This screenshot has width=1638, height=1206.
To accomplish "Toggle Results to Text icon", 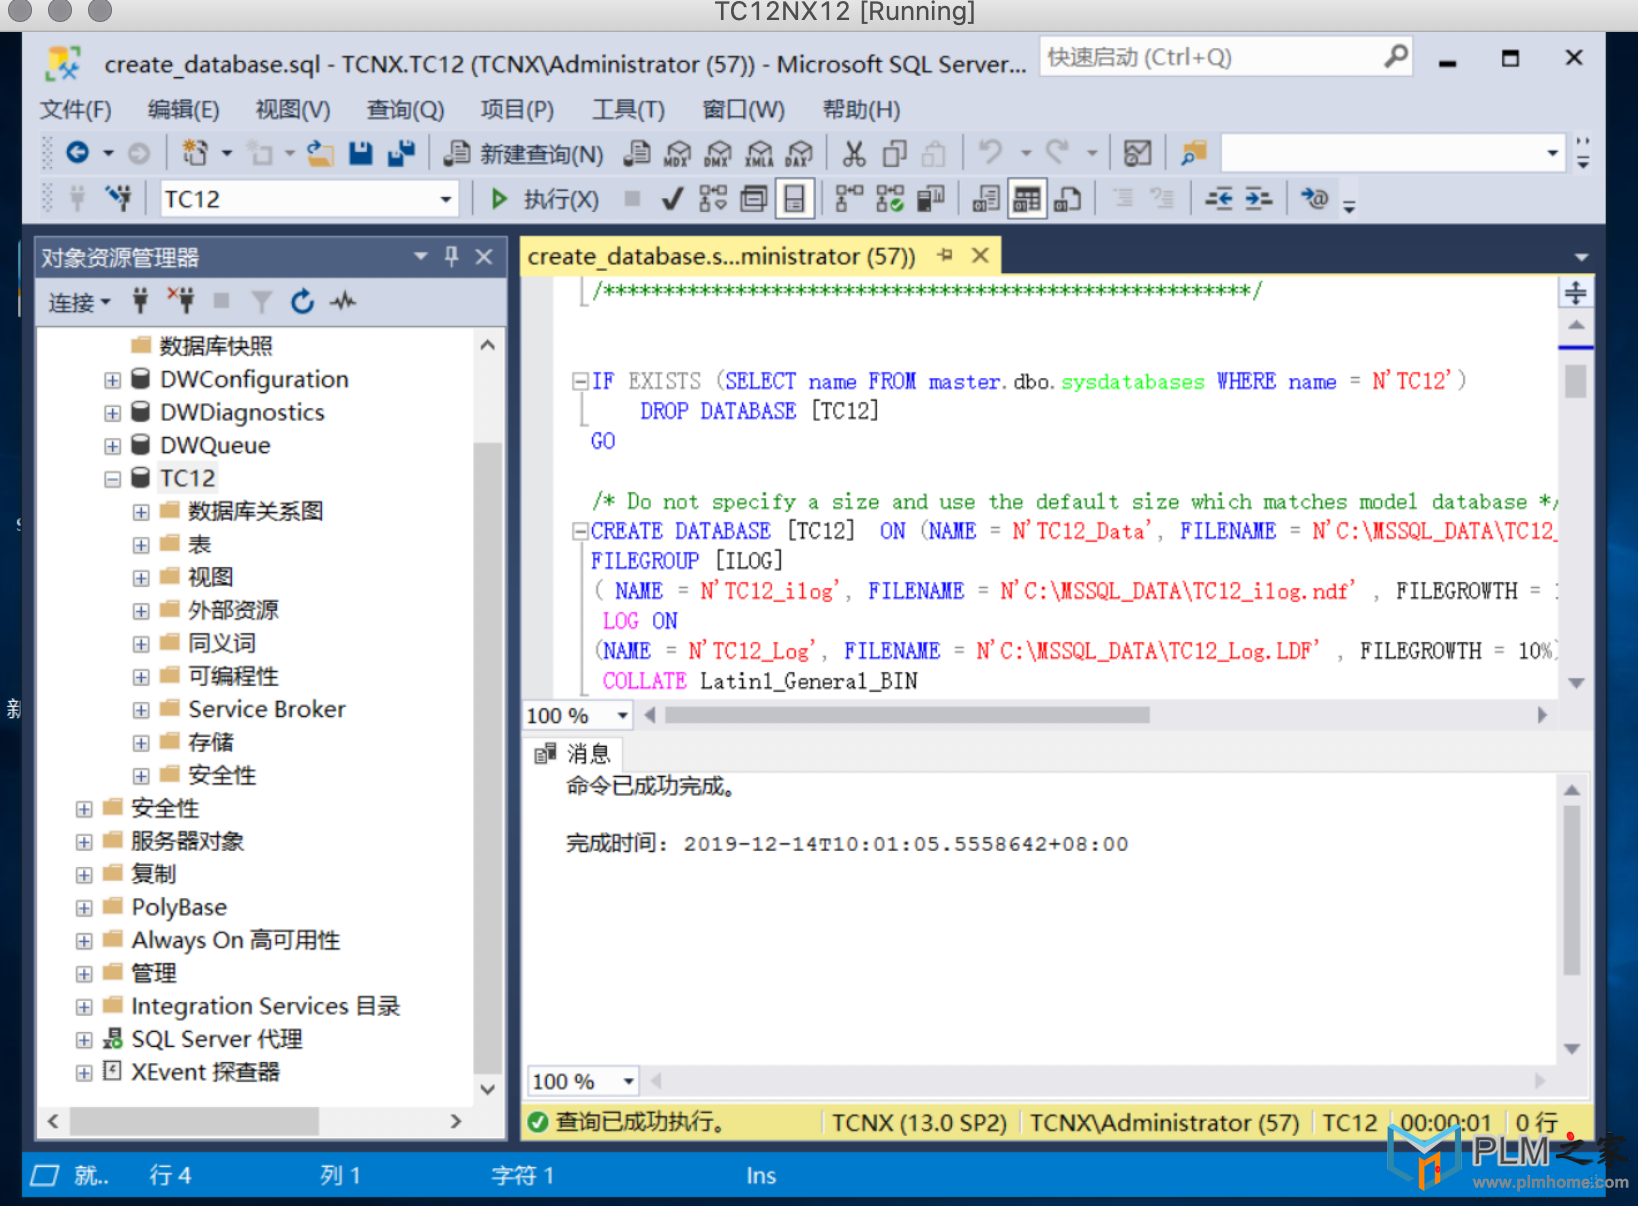I will [986, 199].
